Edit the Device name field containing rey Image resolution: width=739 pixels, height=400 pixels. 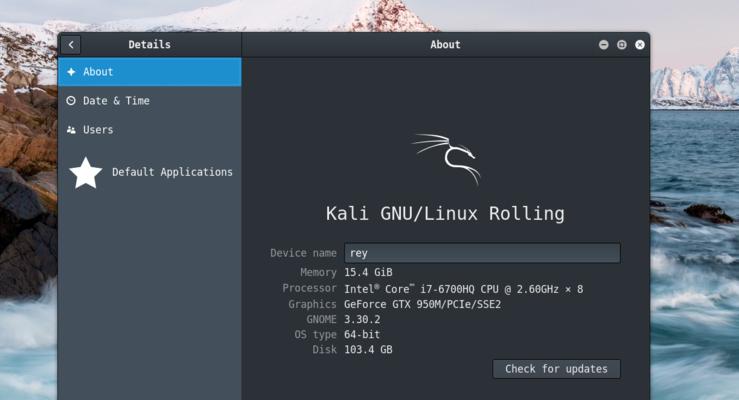482,253
